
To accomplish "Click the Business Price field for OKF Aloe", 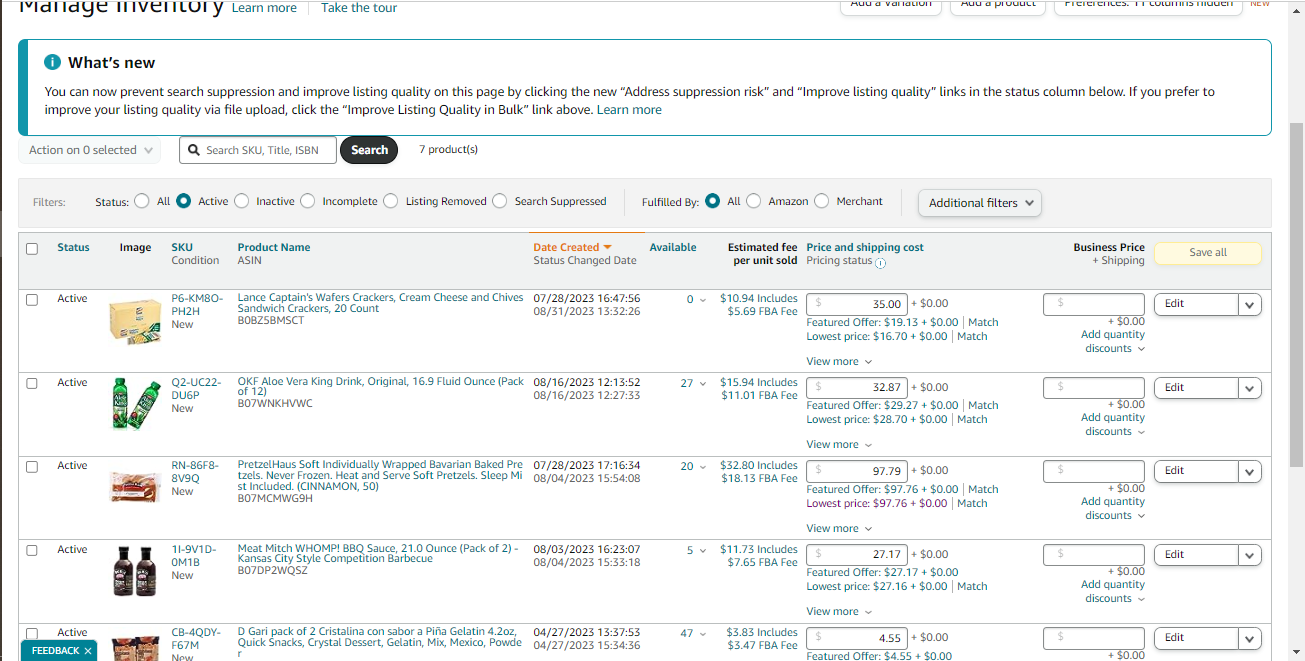I will pyautogui.click(x=1094, y=388).
